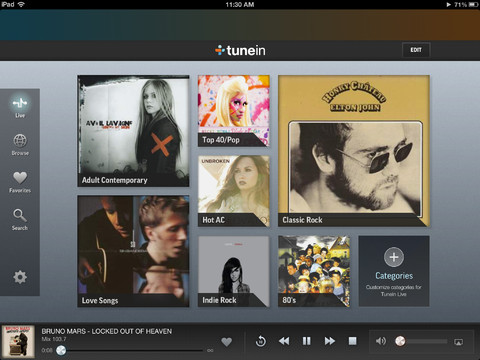
Task: Click the song title Bruno Mars - Locked Out of Heaven
Action: [x=107, y=331]
